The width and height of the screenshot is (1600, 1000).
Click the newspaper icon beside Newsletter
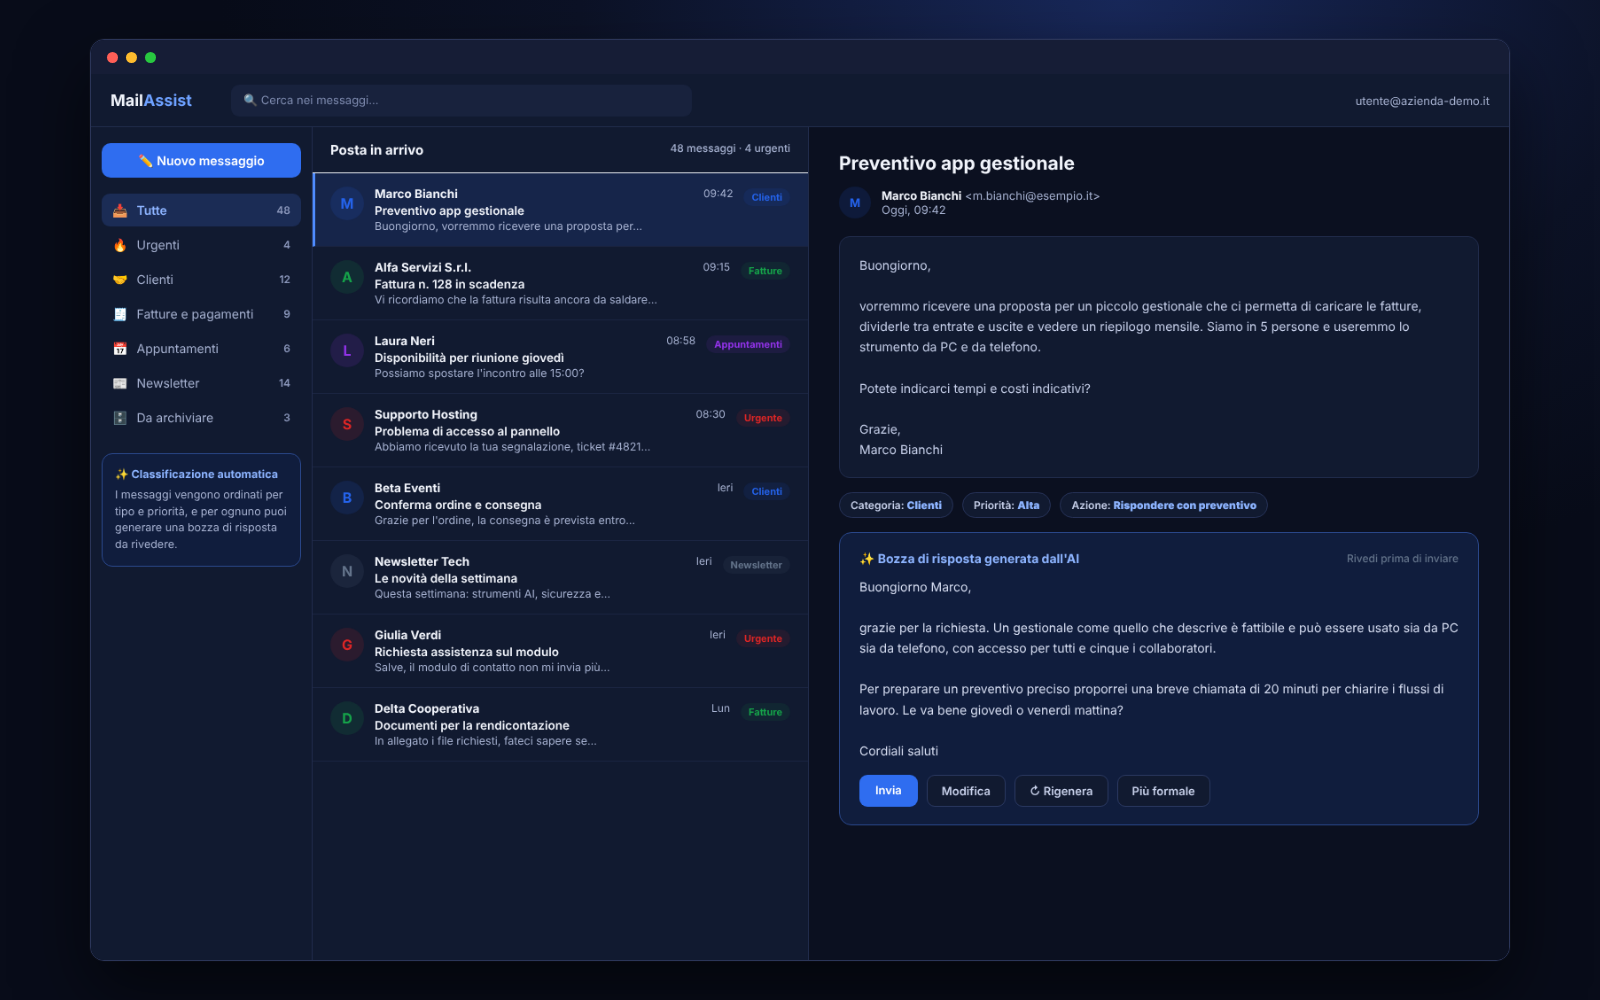coord(120,384)
